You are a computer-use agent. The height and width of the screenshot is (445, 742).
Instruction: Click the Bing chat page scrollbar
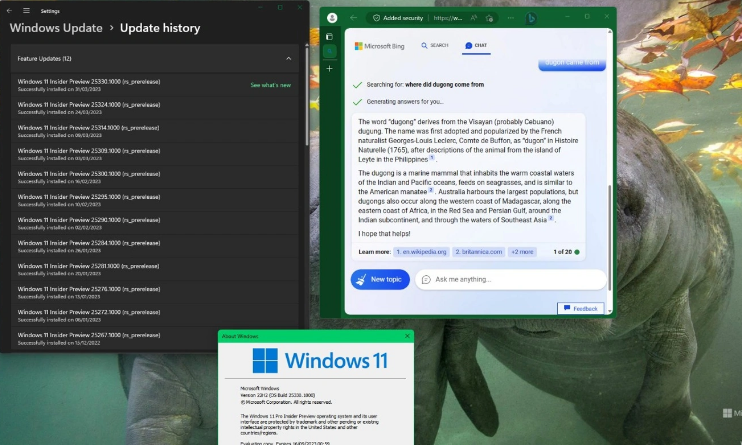tap(610, 237)
